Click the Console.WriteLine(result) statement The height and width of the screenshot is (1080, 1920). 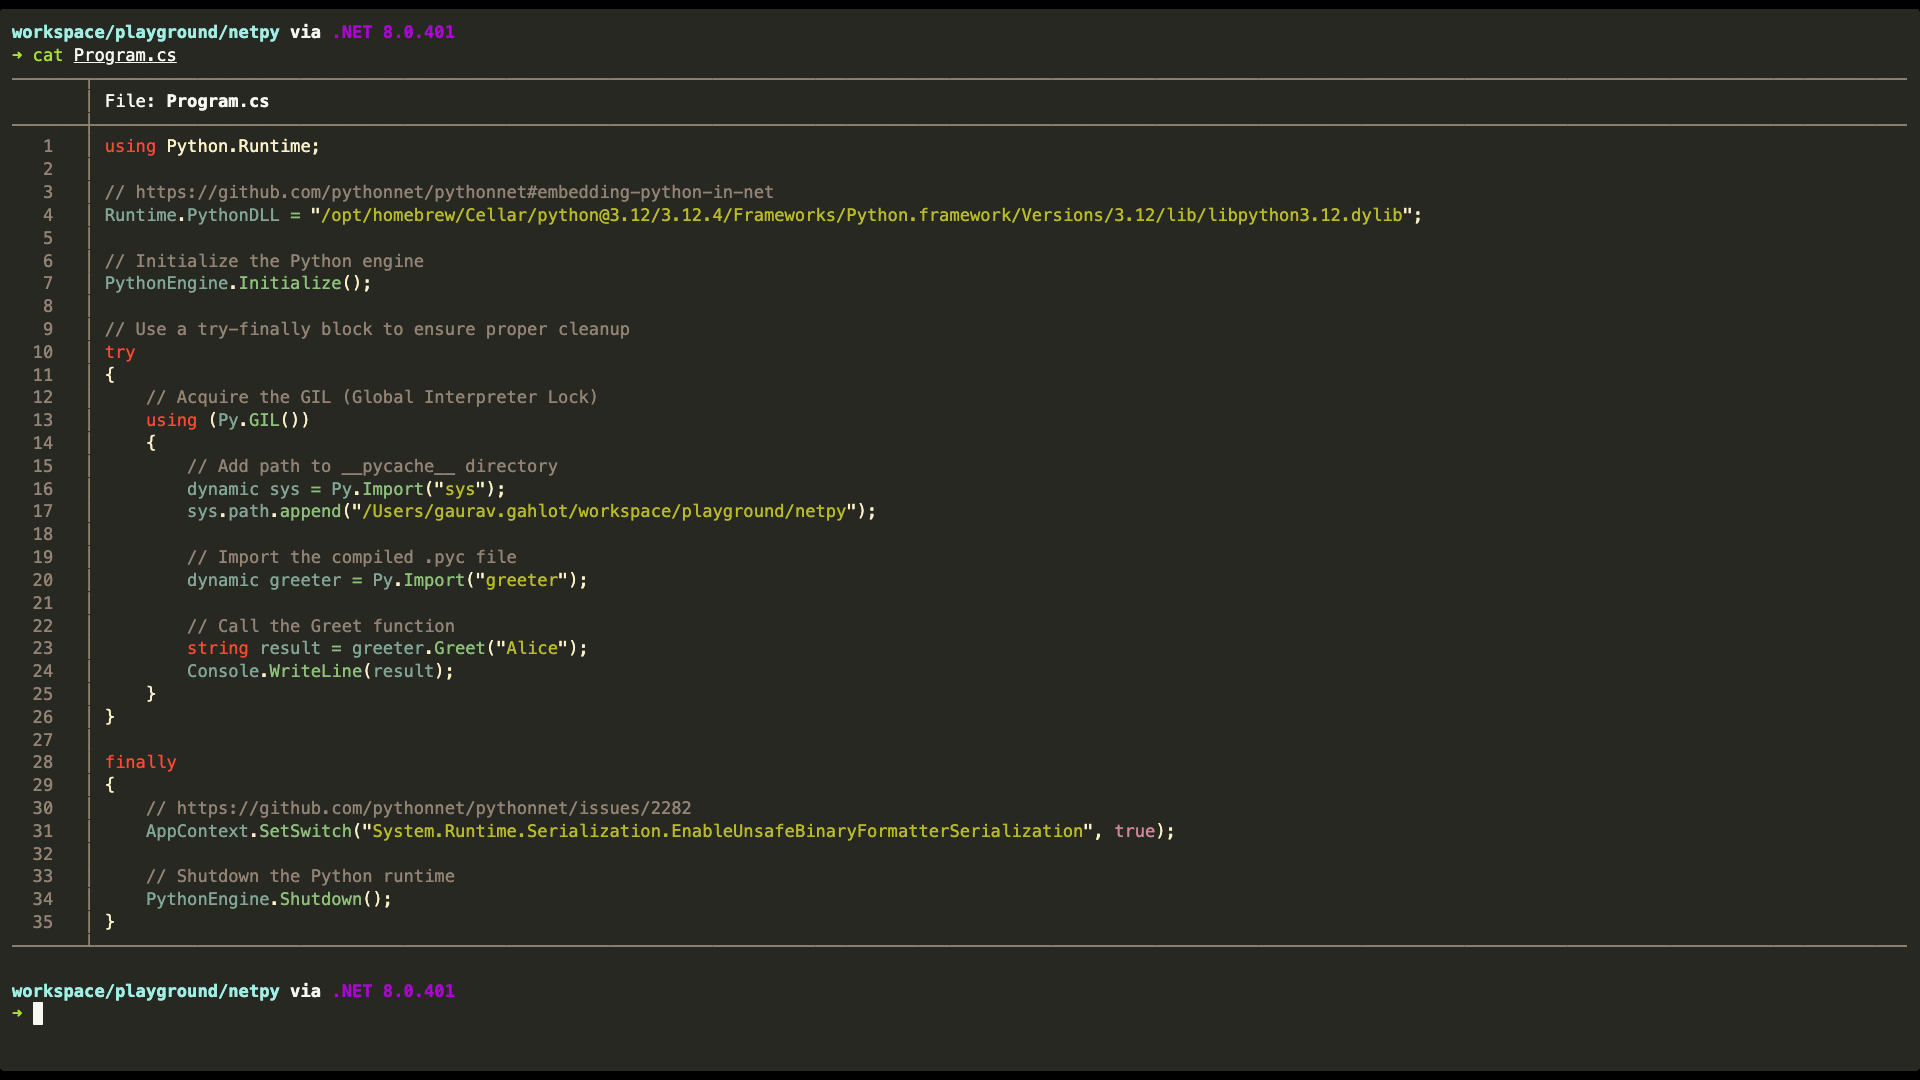pyautogui.click(x=320, y=671)
